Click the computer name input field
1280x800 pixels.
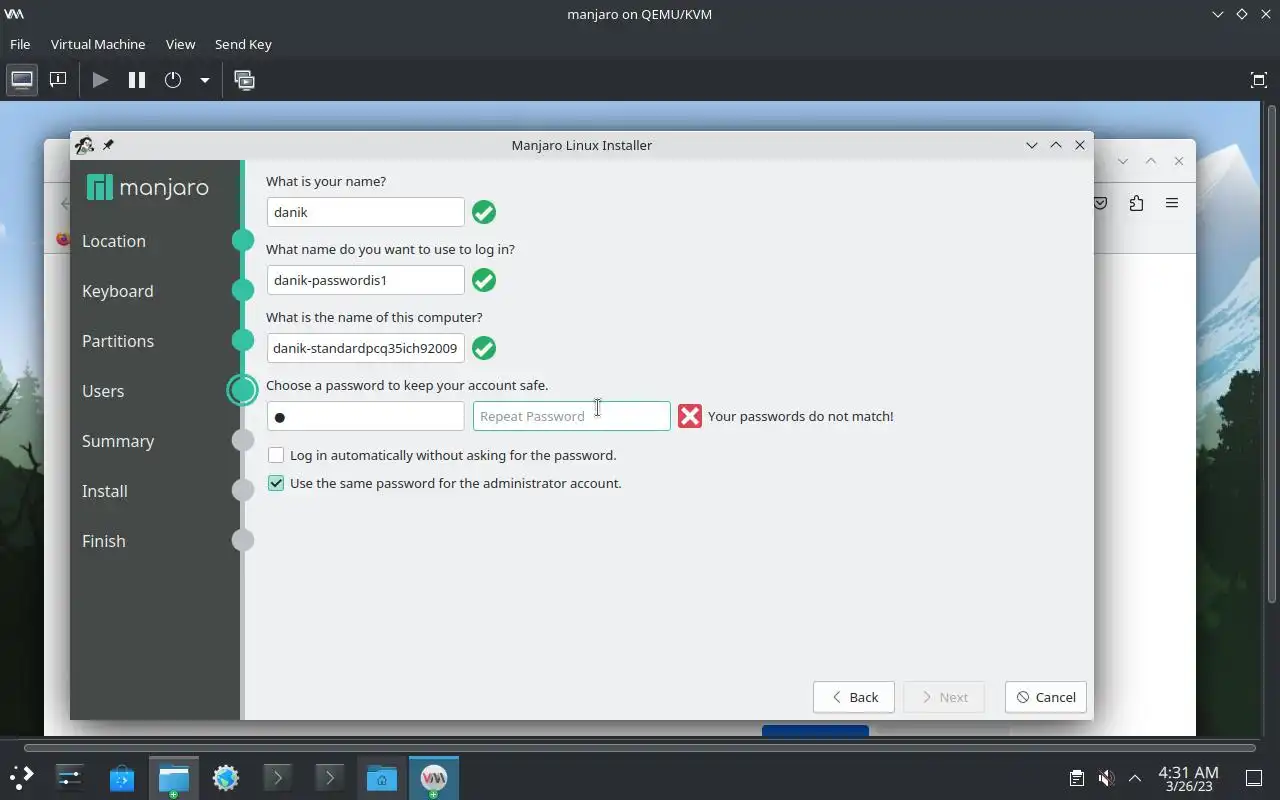tap(366, 348)
